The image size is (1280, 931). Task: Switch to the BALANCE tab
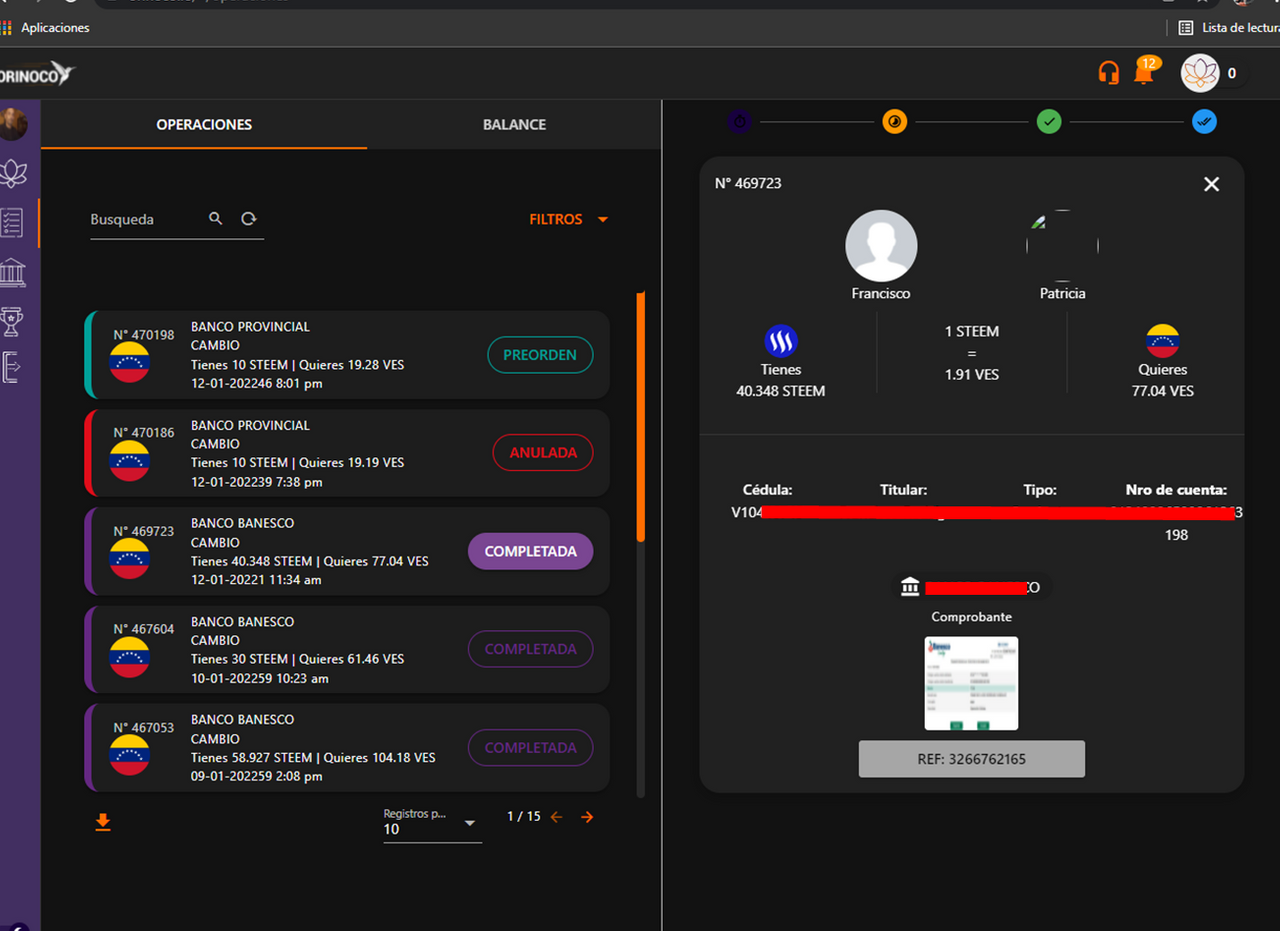514,124
